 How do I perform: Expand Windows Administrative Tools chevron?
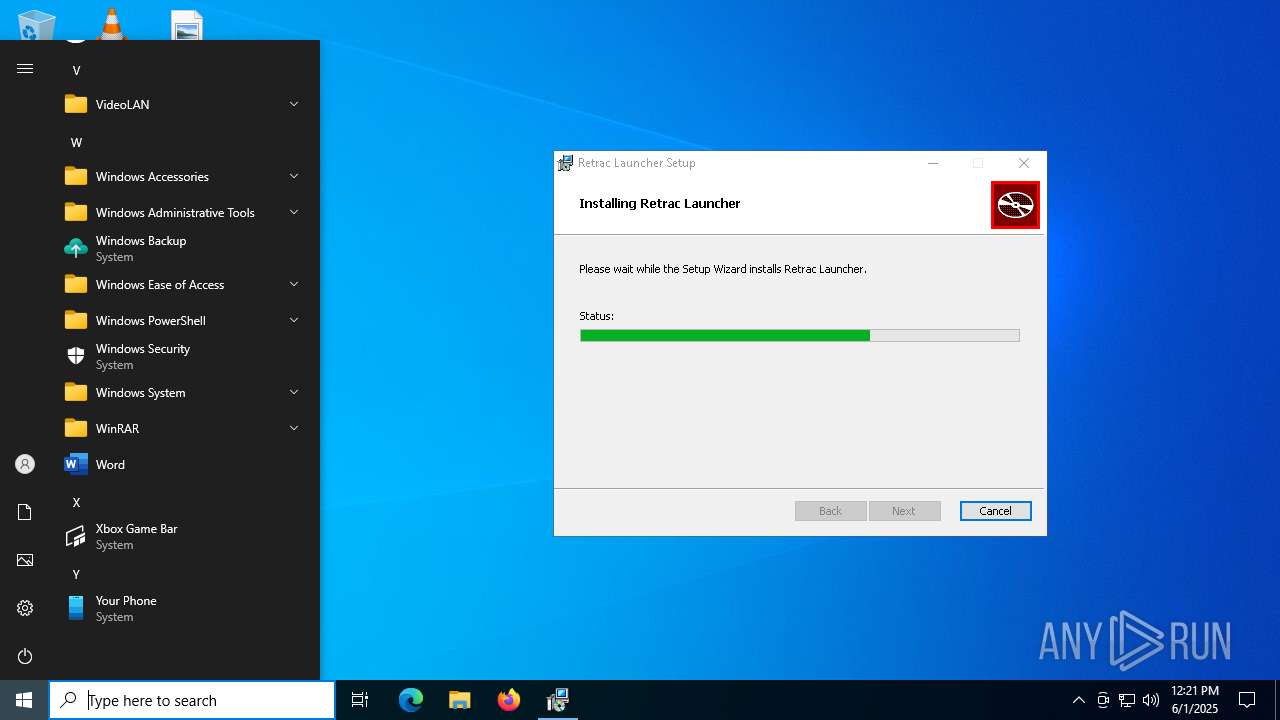coord(294,212)
